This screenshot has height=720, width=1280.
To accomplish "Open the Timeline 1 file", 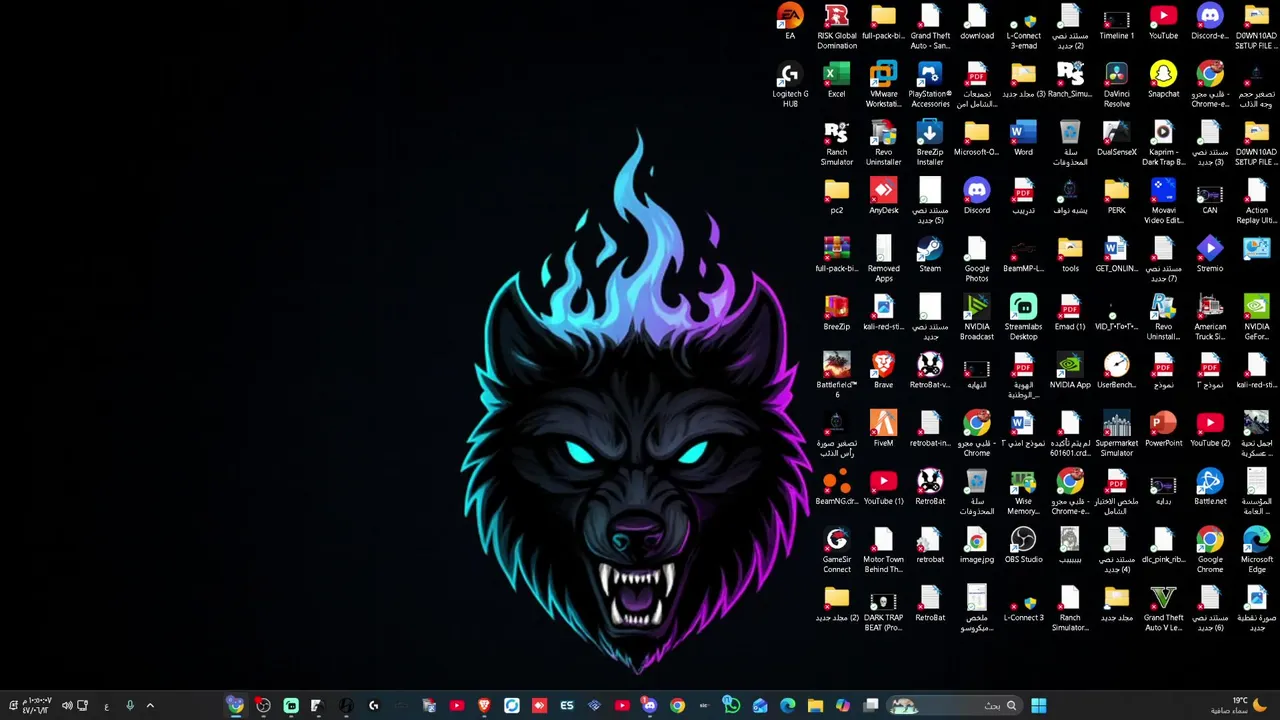I will point(1117,23).
